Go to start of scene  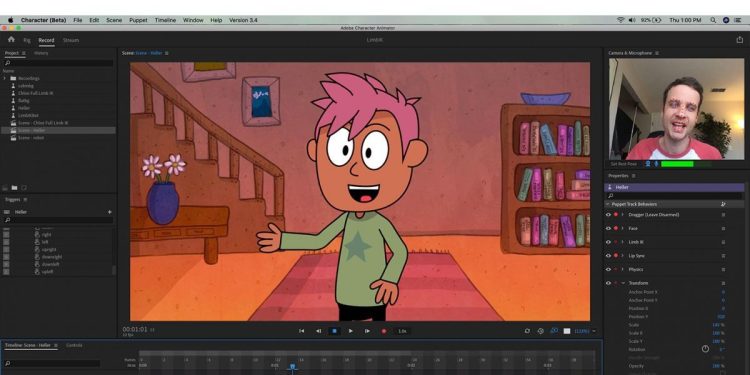pos(302,331)
